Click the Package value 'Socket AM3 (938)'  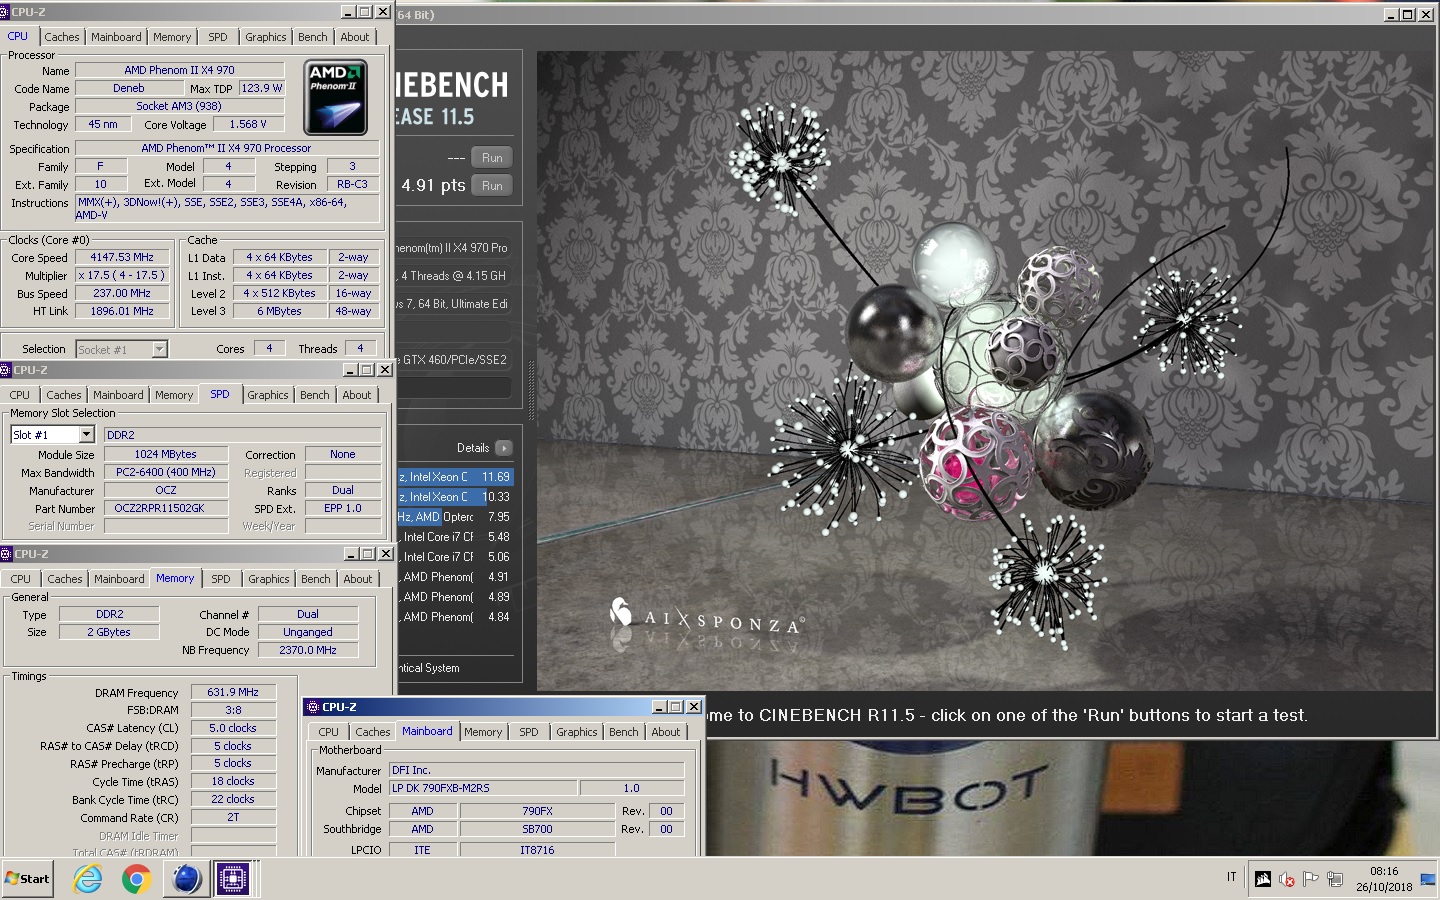tap(180, 106)
